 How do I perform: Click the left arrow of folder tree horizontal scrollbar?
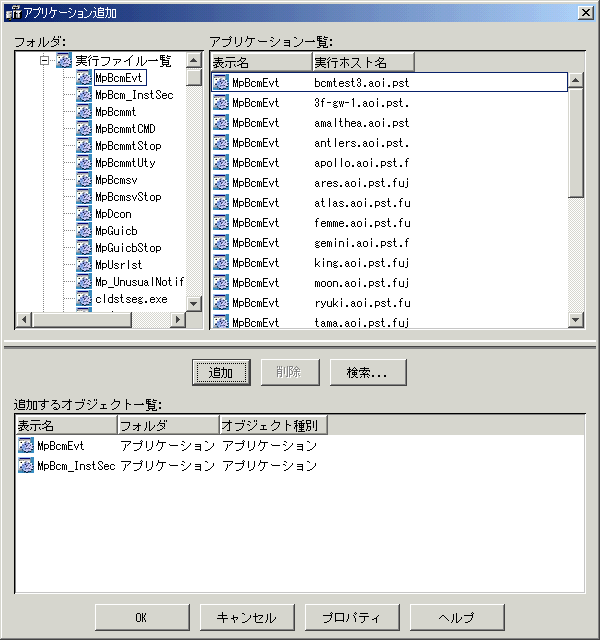(x=24, y=320)
